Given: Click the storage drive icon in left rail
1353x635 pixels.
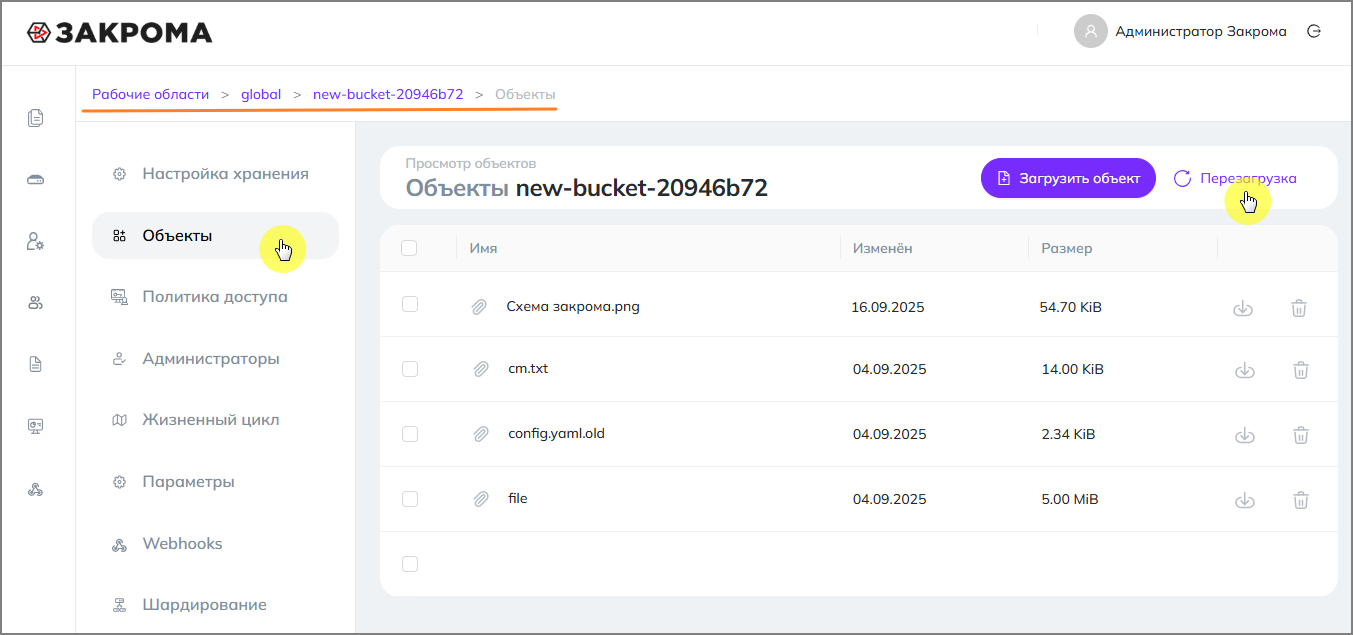Looking at the screenshot, I should pyautogui.click(x=36, y=180).
